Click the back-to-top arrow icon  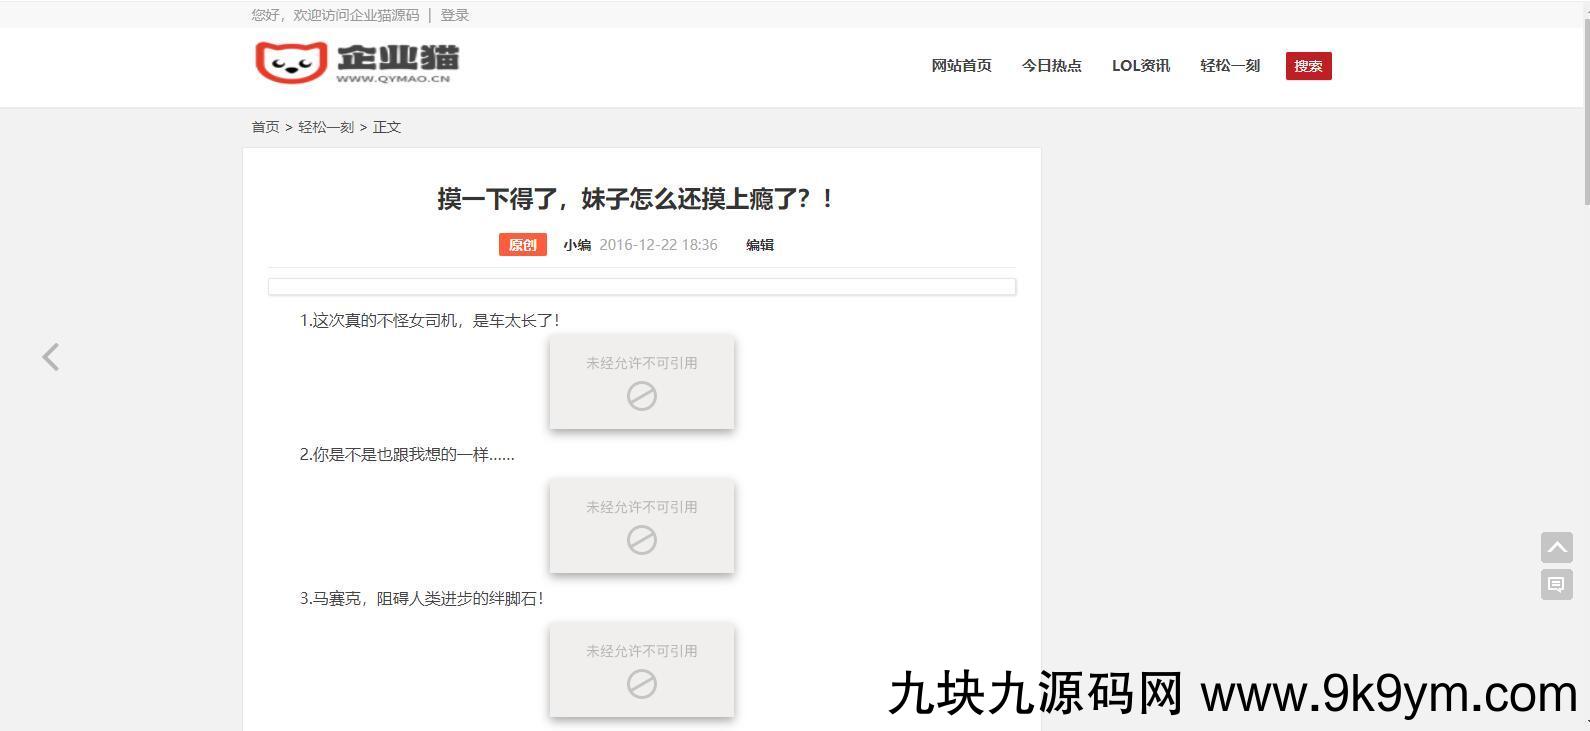pyautogui.click(x=1556, y=547)
